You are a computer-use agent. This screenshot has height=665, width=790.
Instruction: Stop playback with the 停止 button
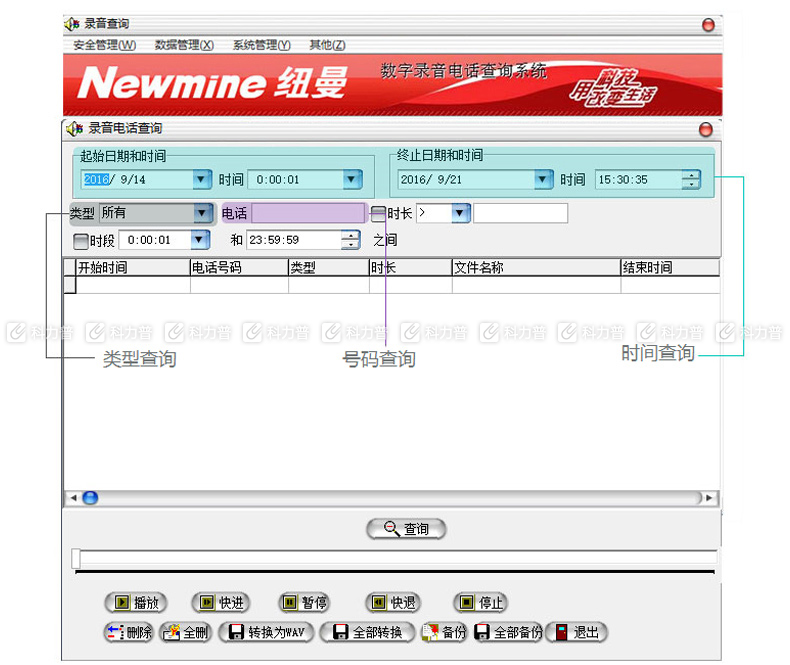click(480, 602)
